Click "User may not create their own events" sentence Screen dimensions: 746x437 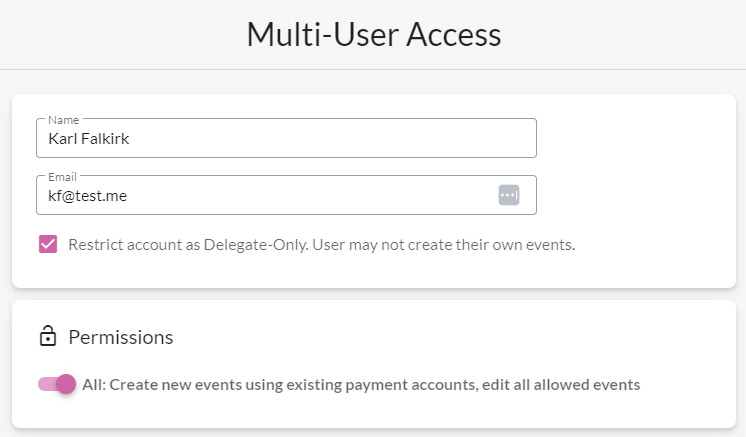pos(443,244)
